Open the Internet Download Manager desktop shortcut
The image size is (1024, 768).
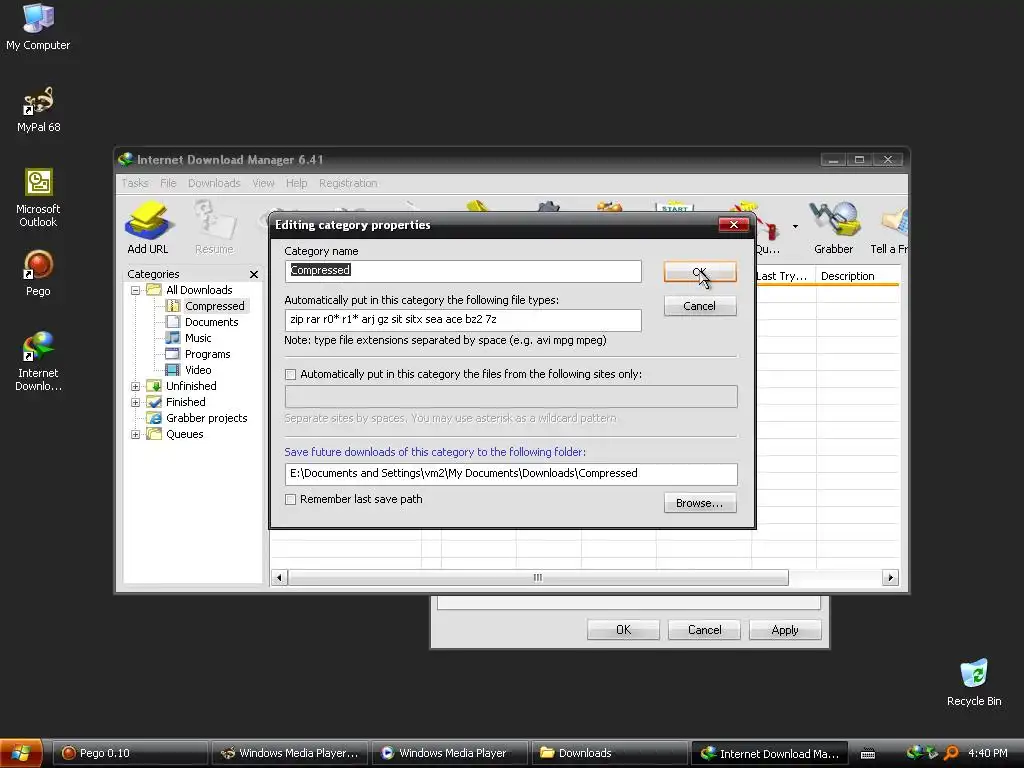tap(38, 361)
